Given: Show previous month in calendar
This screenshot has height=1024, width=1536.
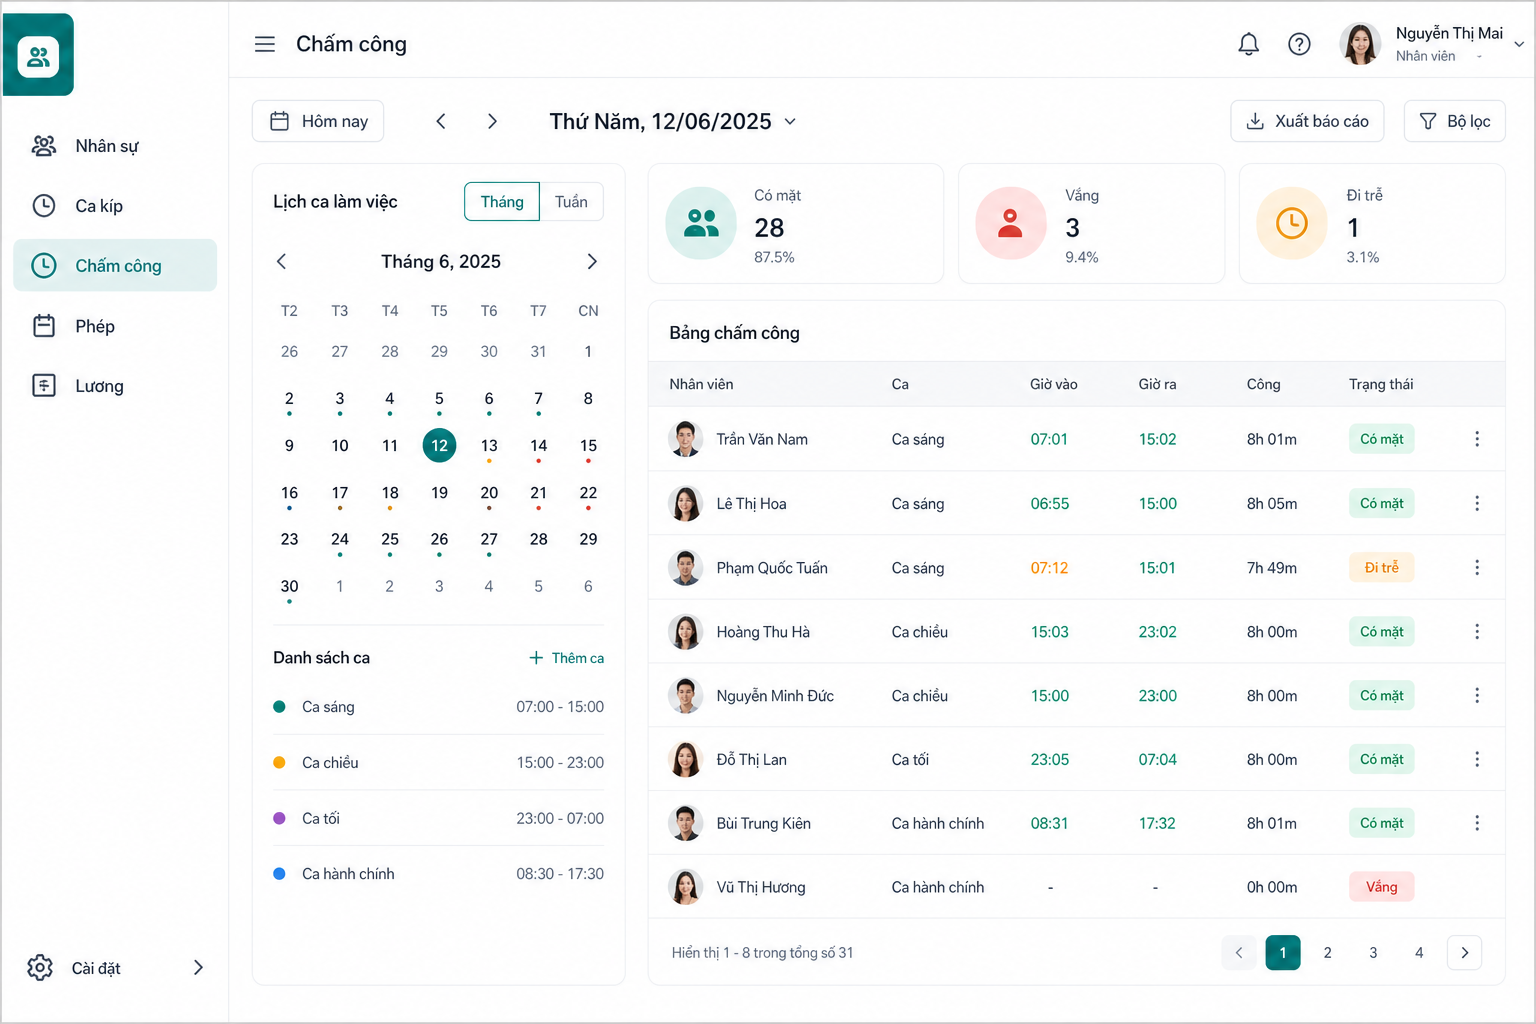Looking at the screenshot, I should coord(281,261).
